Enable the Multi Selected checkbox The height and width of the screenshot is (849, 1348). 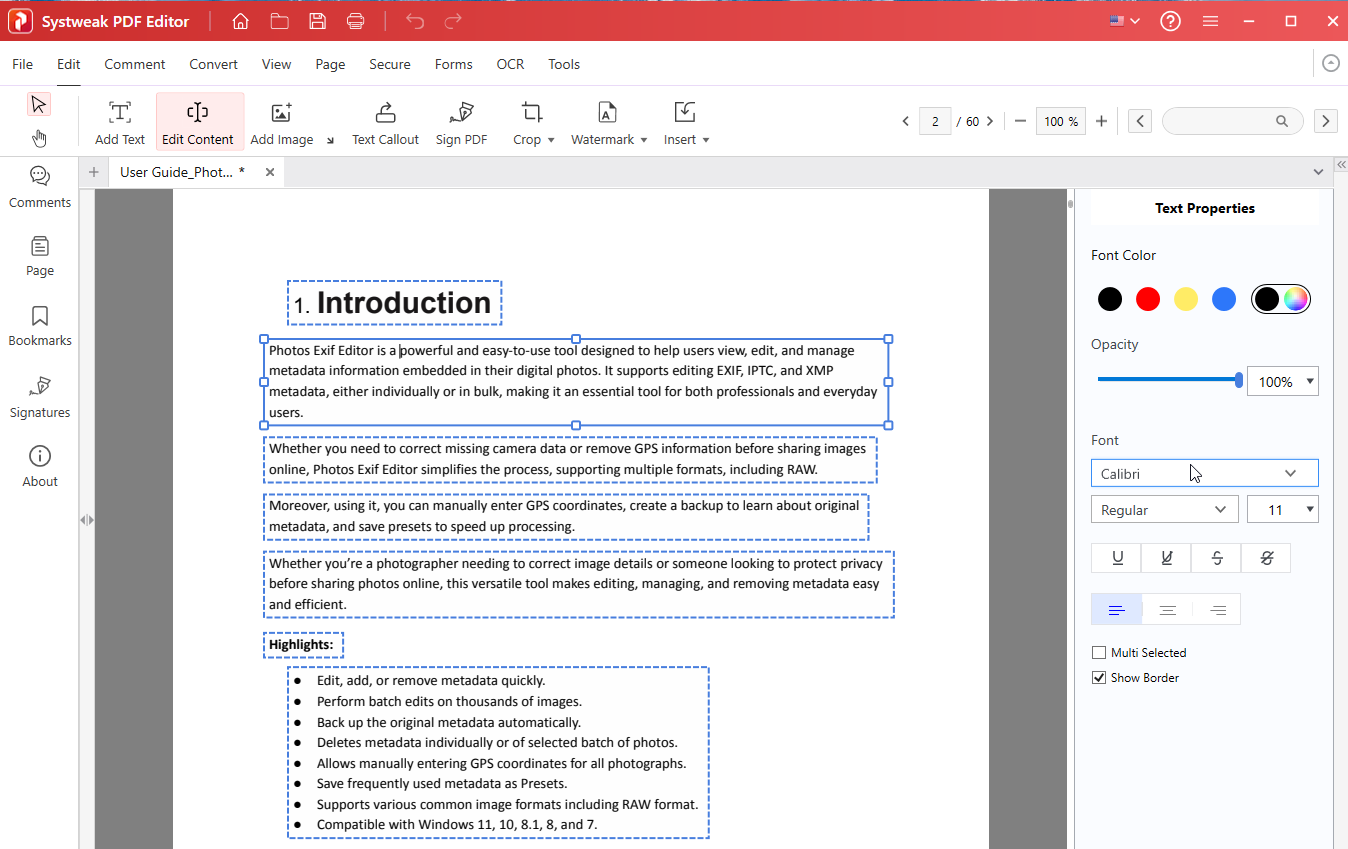point(1100,653)
